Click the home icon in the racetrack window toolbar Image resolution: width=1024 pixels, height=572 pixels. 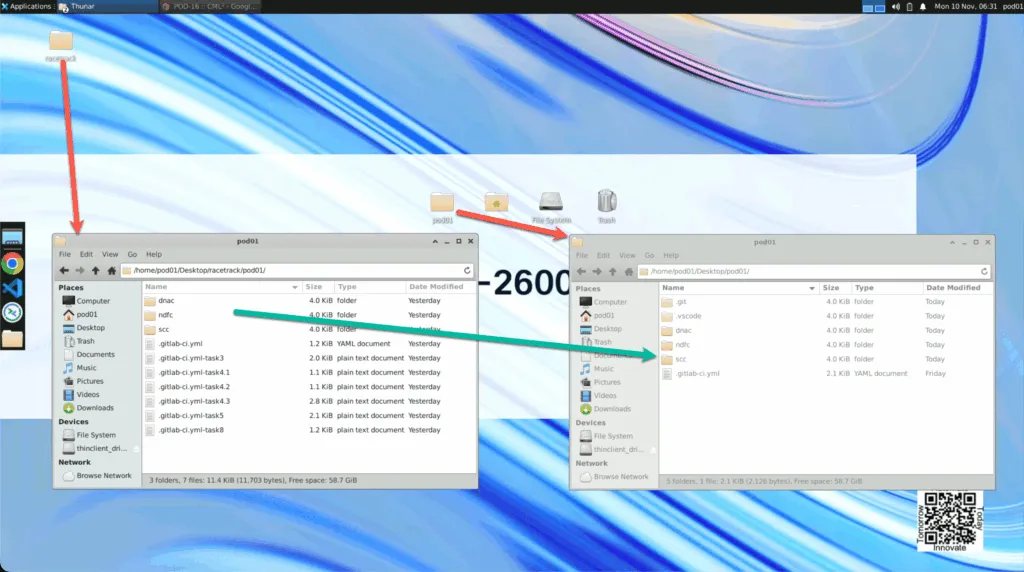pos(111,270)
